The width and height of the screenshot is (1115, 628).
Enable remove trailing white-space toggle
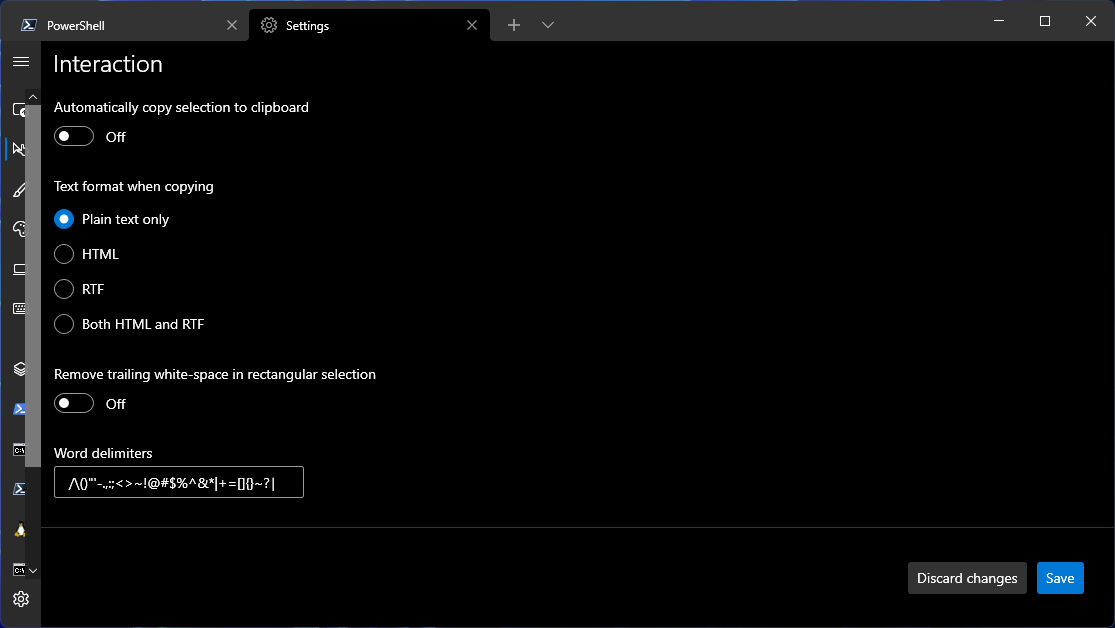(73, 402)
